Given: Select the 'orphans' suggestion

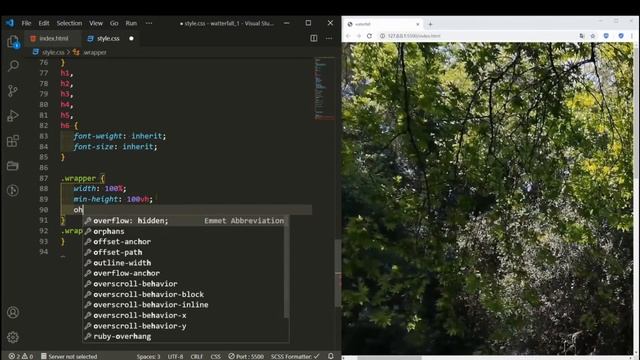Looking at the screenshot, I should coord(184,231).
